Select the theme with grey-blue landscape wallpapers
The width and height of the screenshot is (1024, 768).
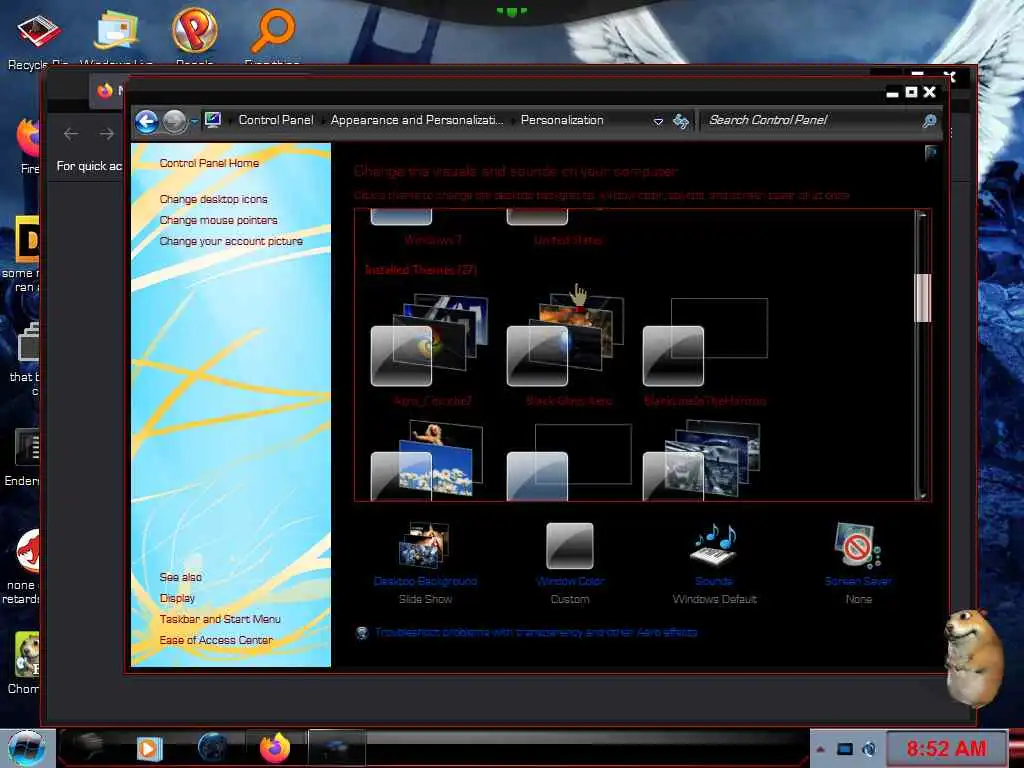click(x=702, y=460)
